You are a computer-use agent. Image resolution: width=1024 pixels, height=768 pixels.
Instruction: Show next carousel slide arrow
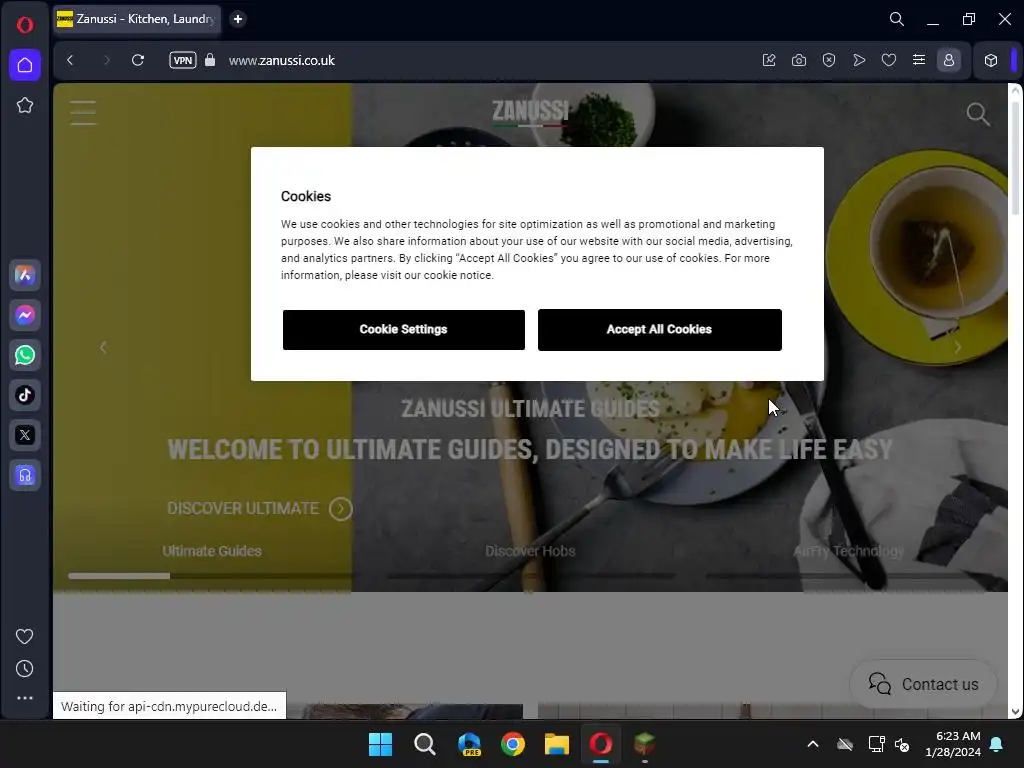(957, 347)
